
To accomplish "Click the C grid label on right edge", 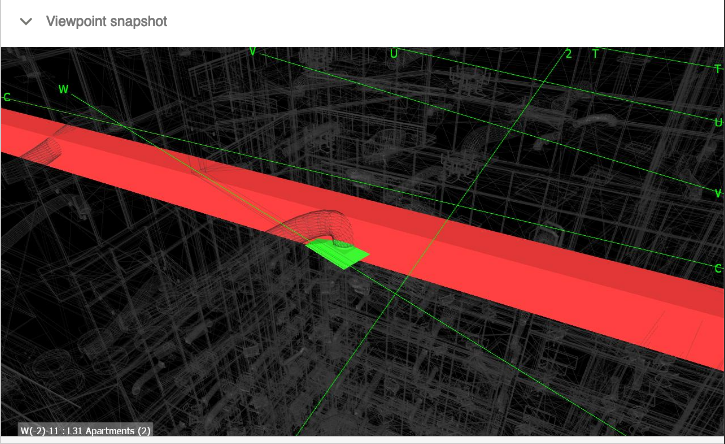I will (x=718, y=268).
